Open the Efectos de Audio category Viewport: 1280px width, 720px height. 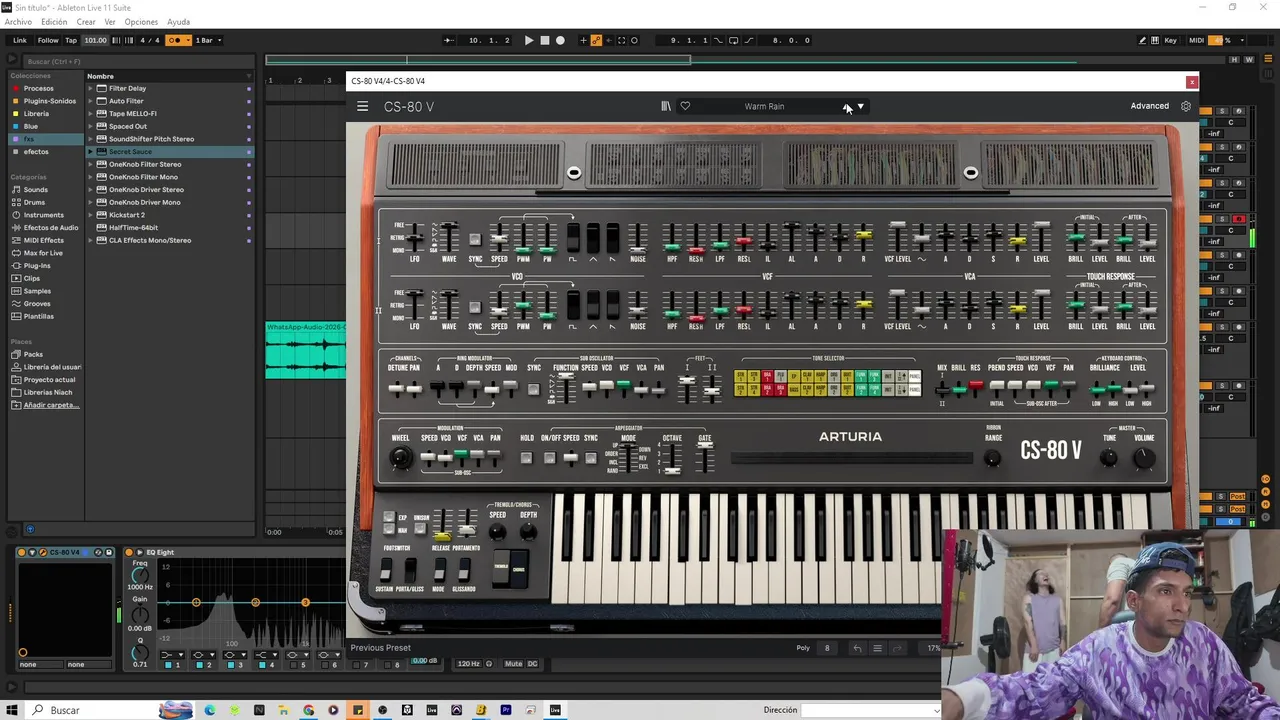click(x=50, y=228)
